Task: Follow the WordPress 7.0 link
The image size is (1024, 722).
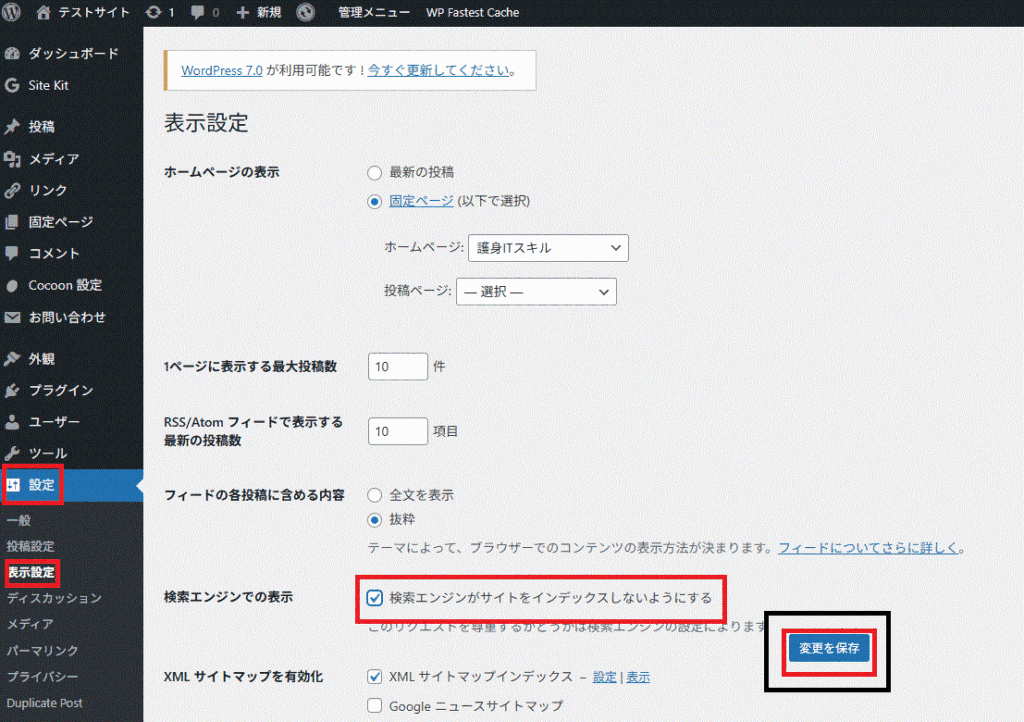Action: tap(221, 71)
